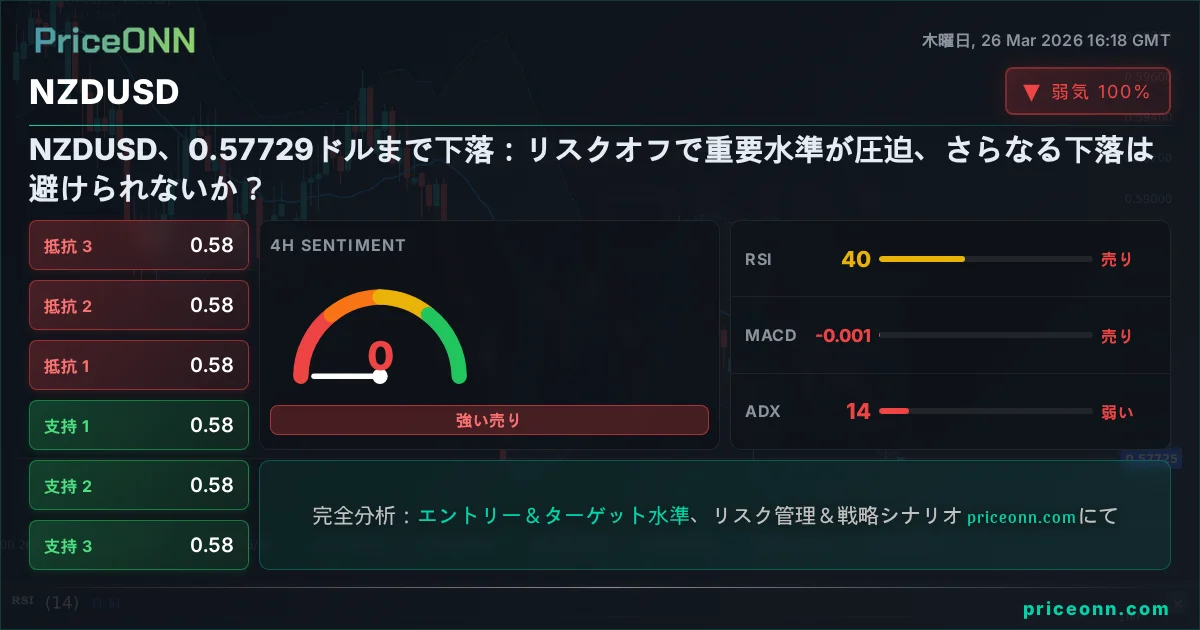Open the エントリー＆ターゲット水準 link

point(553,517)
